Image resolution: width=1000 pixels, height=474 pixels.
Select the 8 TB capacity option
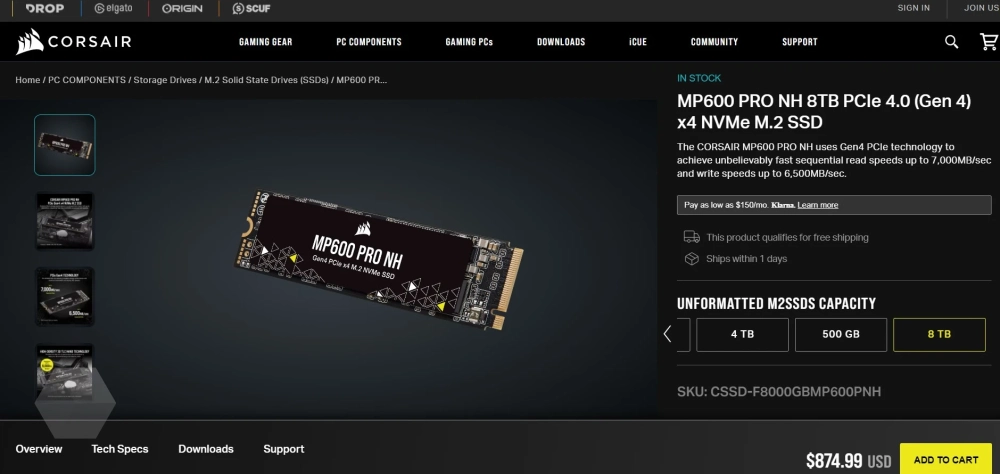pyautogui.click(x=939, y=335)
